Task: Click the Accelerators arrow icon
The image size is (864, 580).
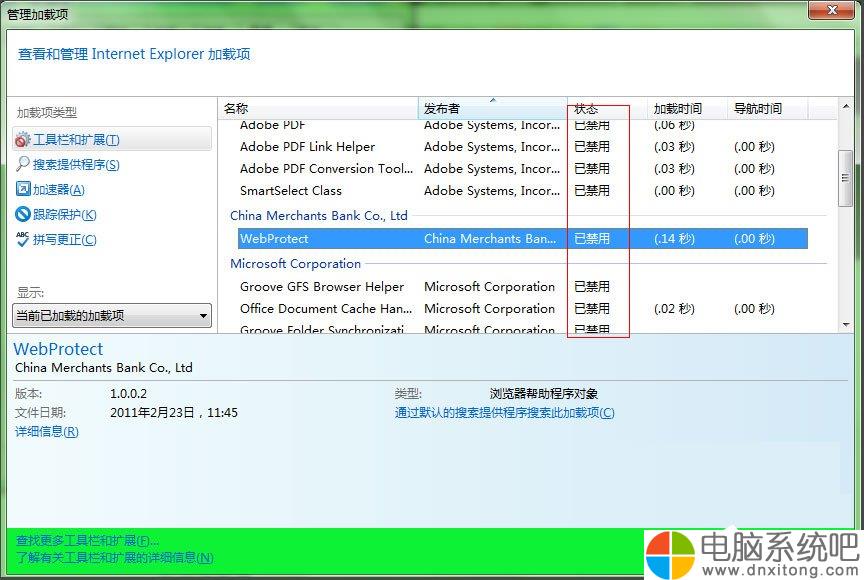Action: (23, 189)
